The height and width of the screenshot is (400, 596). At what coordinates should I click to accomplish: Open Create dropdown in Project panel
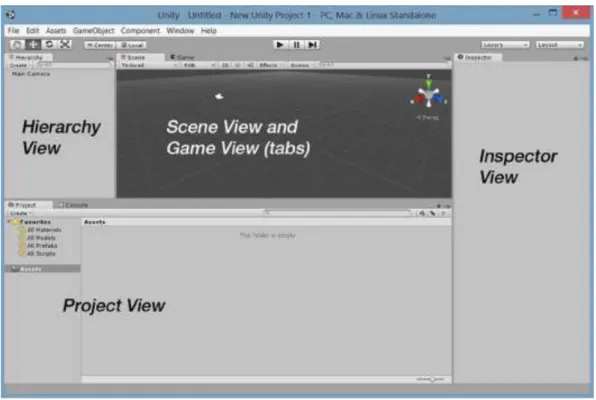tap(20, 214)
